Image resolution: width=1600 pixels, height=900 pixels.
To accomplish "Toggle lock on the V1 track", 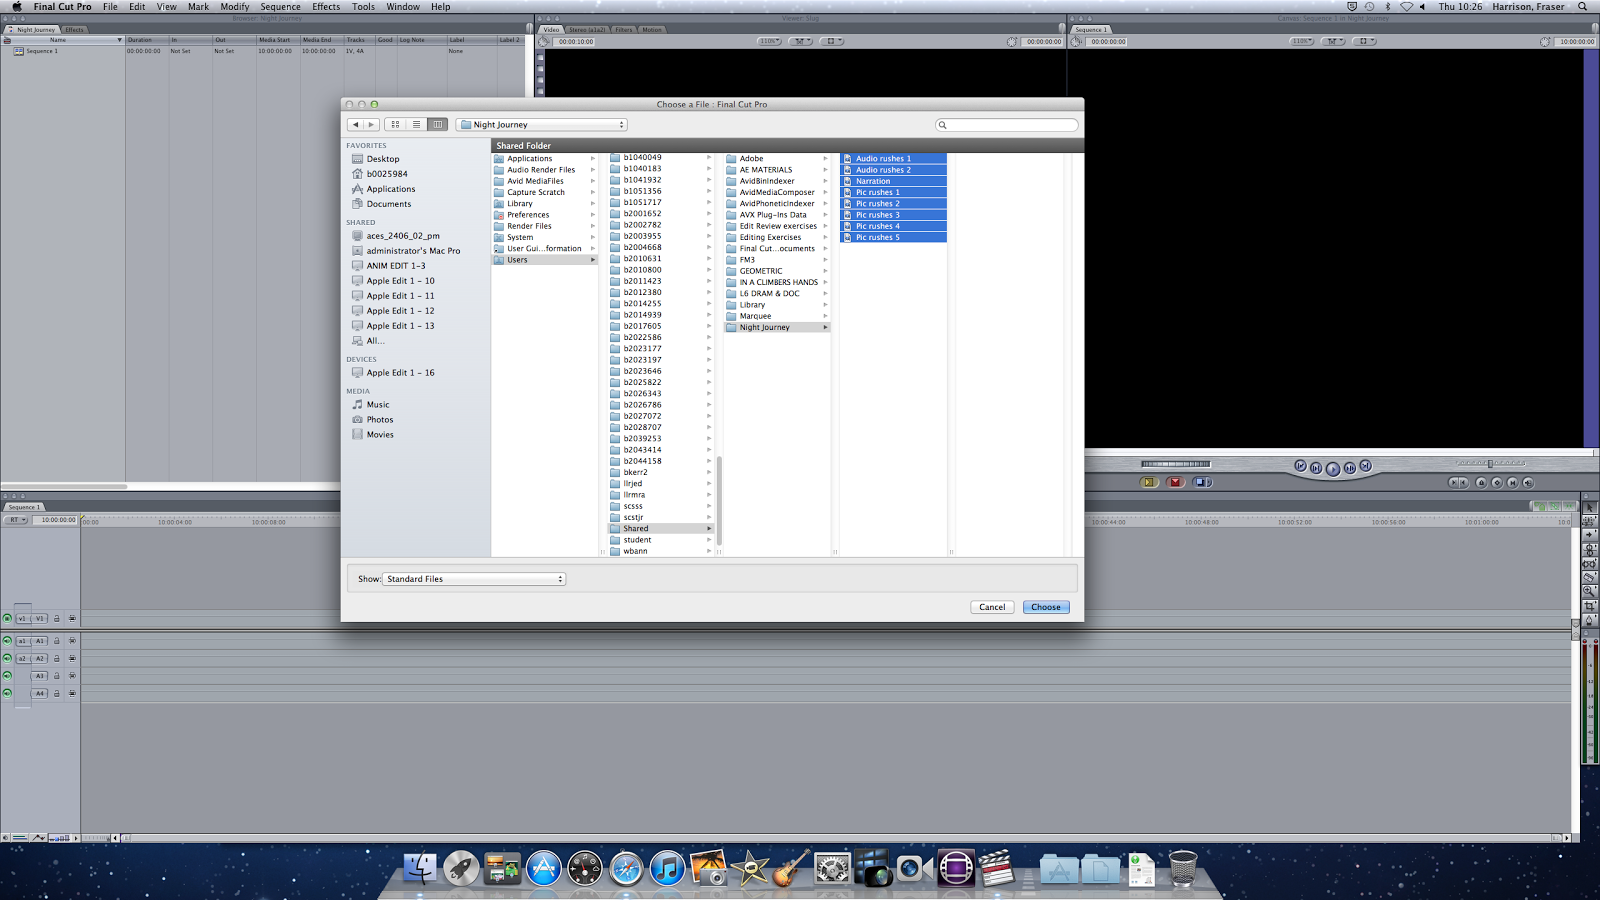I will coord(57,618).
